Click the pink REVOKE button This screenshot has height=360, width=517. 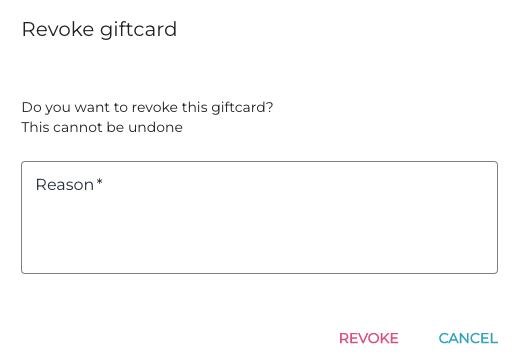click(x=369, y=338)
